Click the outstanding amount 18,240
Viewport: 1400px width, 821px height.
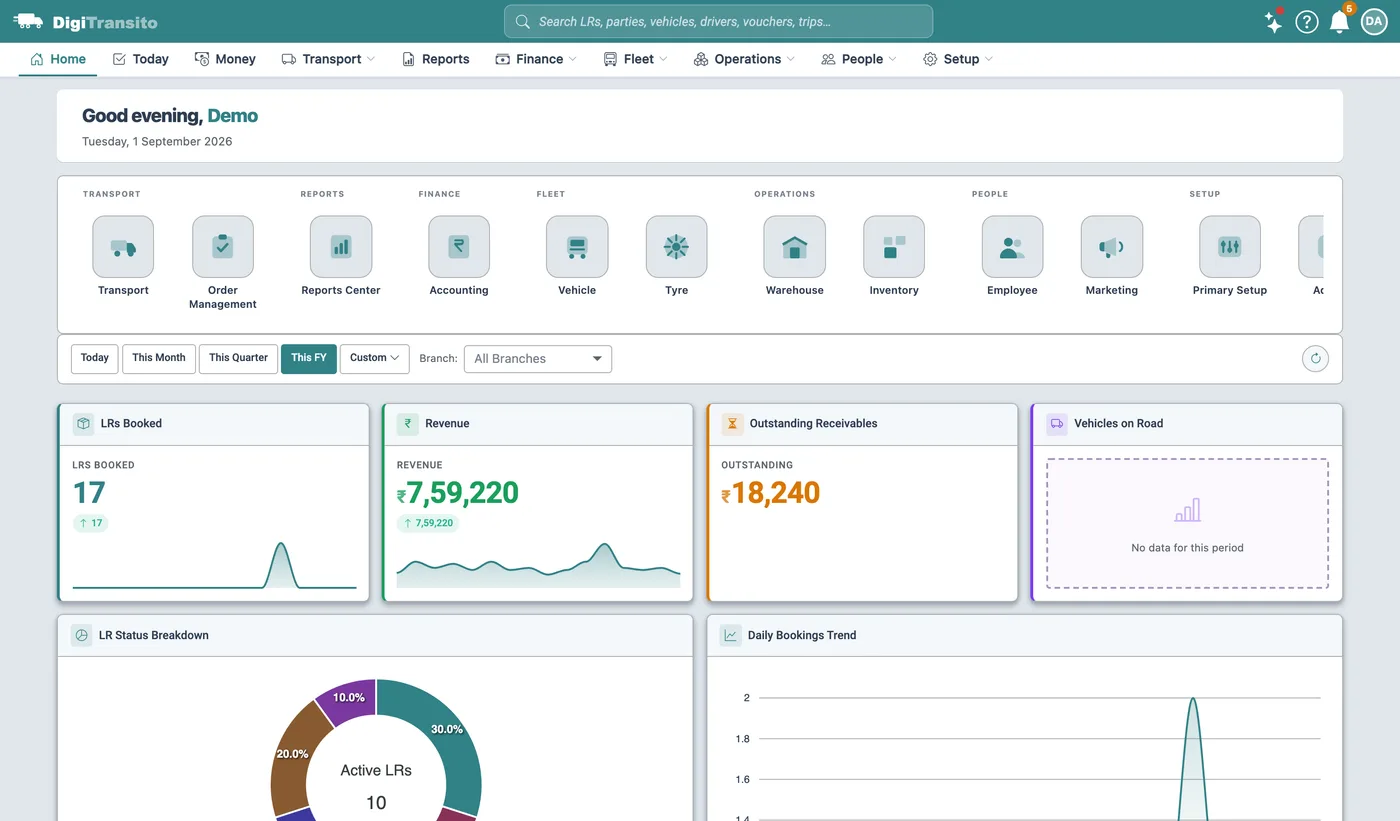(771, 493)
